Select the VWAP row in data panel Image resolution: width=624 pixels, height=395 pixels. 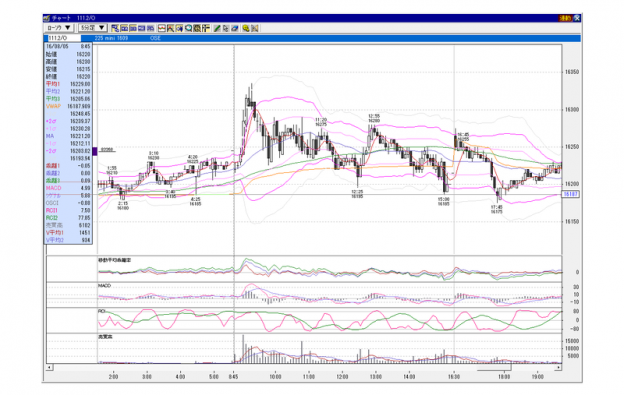(68, 106)
